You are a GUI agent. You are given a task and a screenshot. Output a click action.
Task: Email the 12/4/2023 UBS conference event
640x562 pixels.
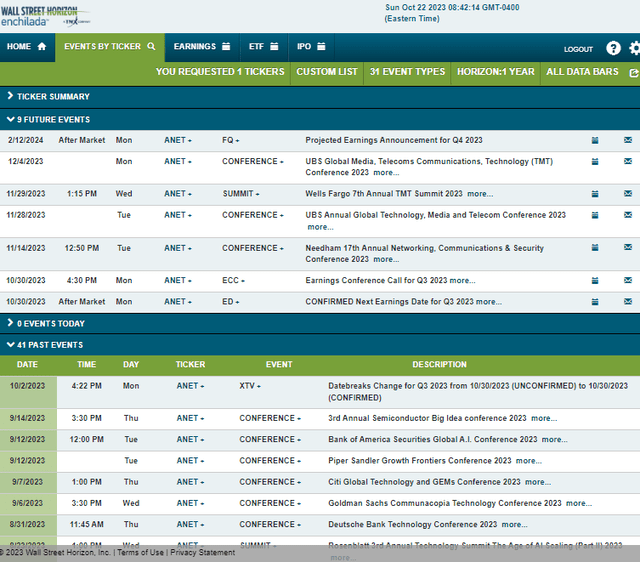point(628,161)
